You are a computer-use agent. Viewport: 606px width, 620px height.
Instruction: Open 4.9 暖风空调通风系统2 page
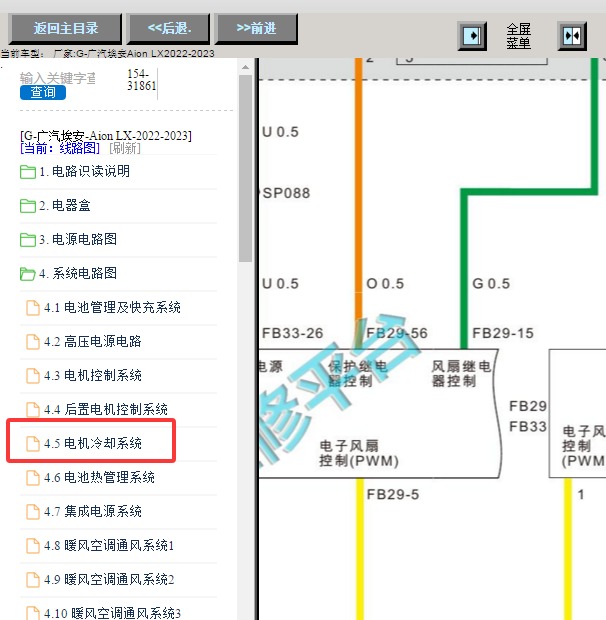[x=109, y=579]
